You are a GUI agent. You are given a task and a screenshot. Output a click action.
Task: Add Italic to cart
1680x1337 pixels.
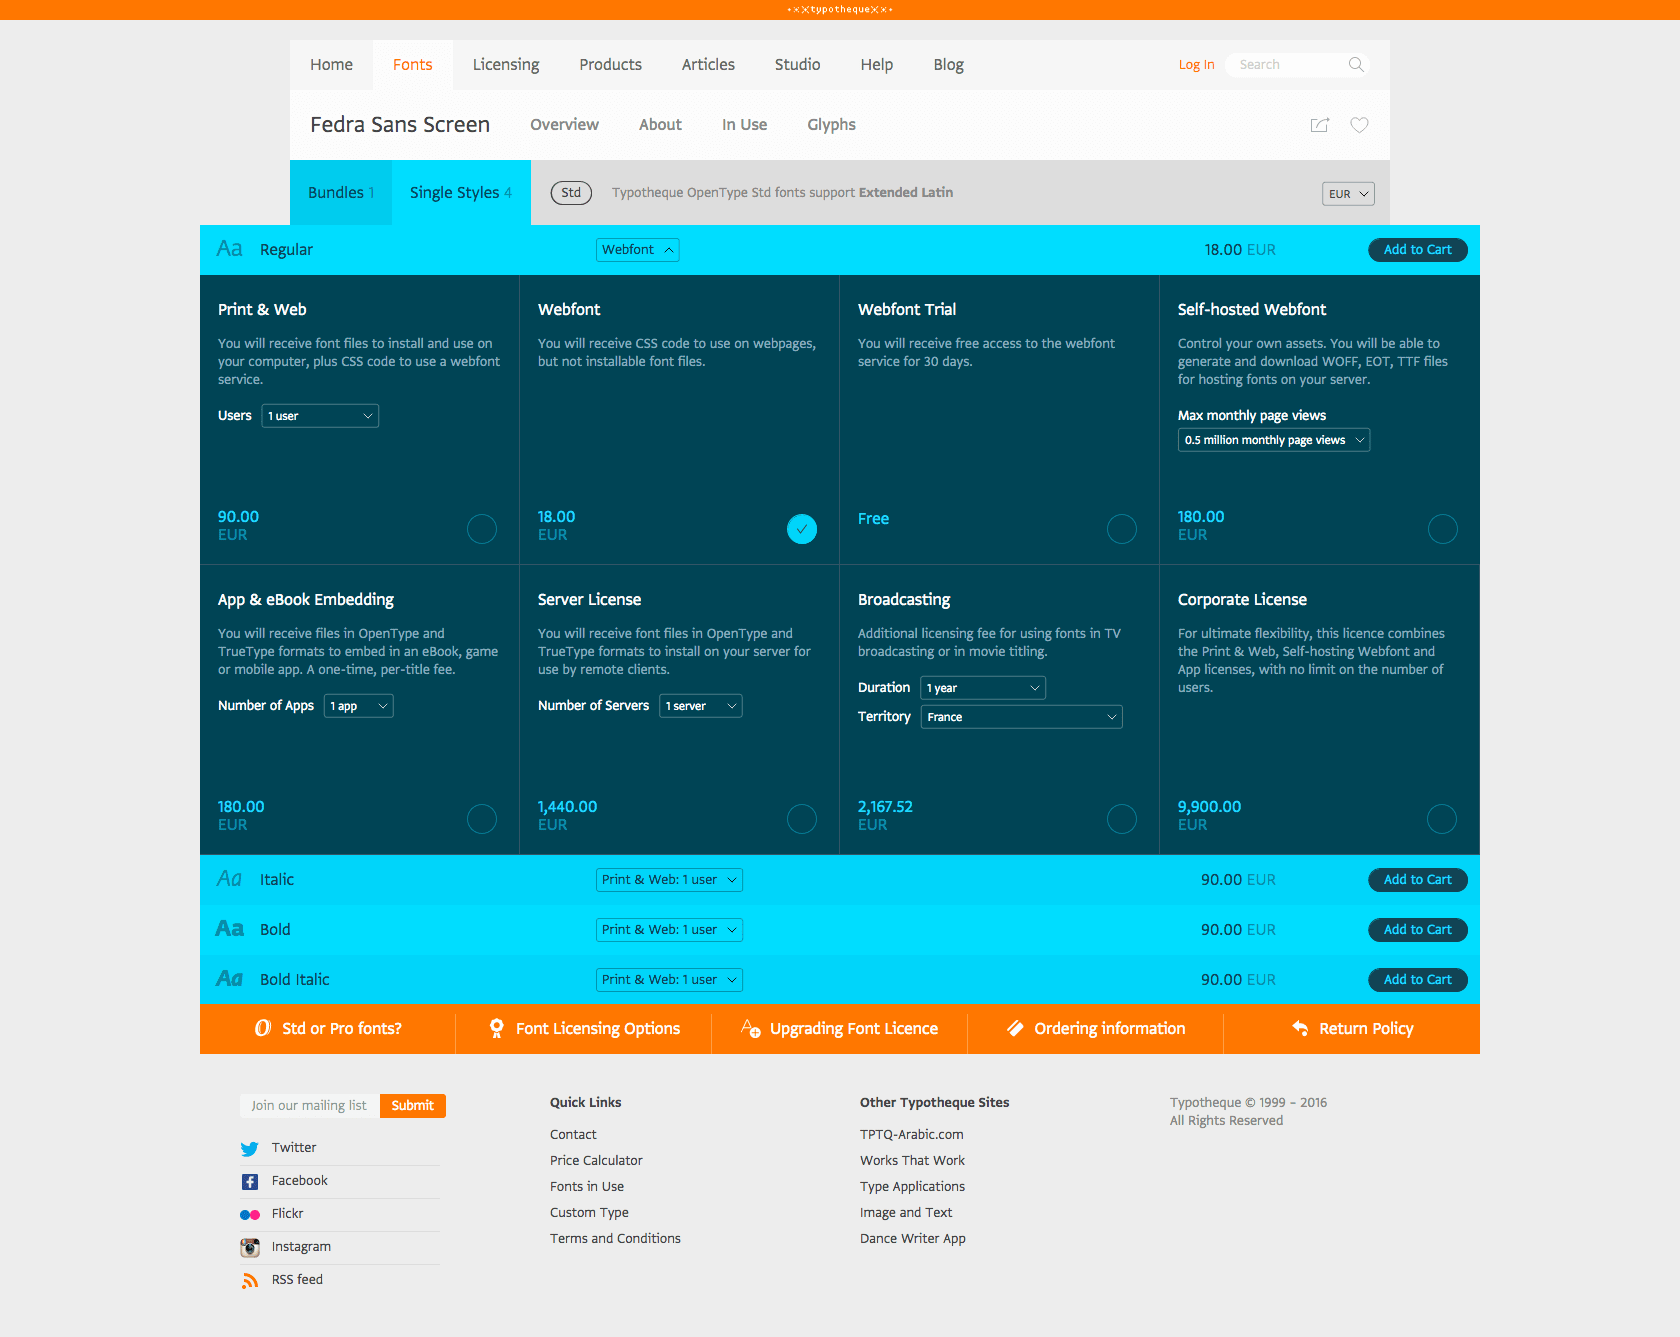click(1417, 880)
